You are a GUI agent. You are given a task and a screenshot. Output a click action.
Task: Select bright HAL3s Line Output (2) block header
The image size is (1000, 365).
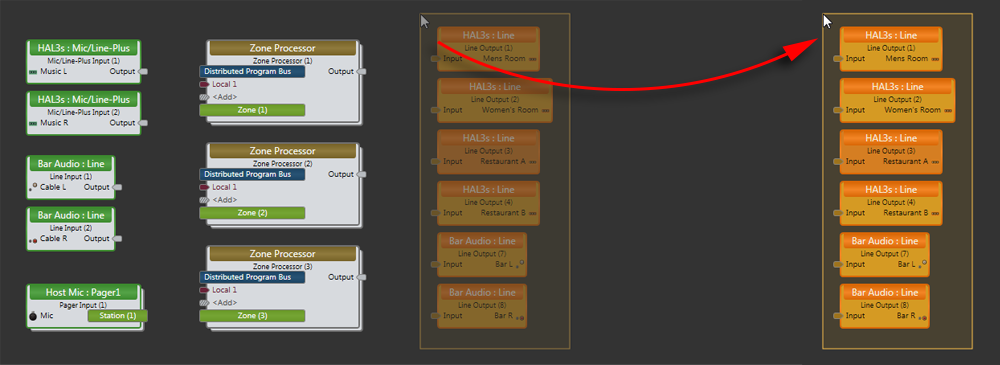coord(897,87)
